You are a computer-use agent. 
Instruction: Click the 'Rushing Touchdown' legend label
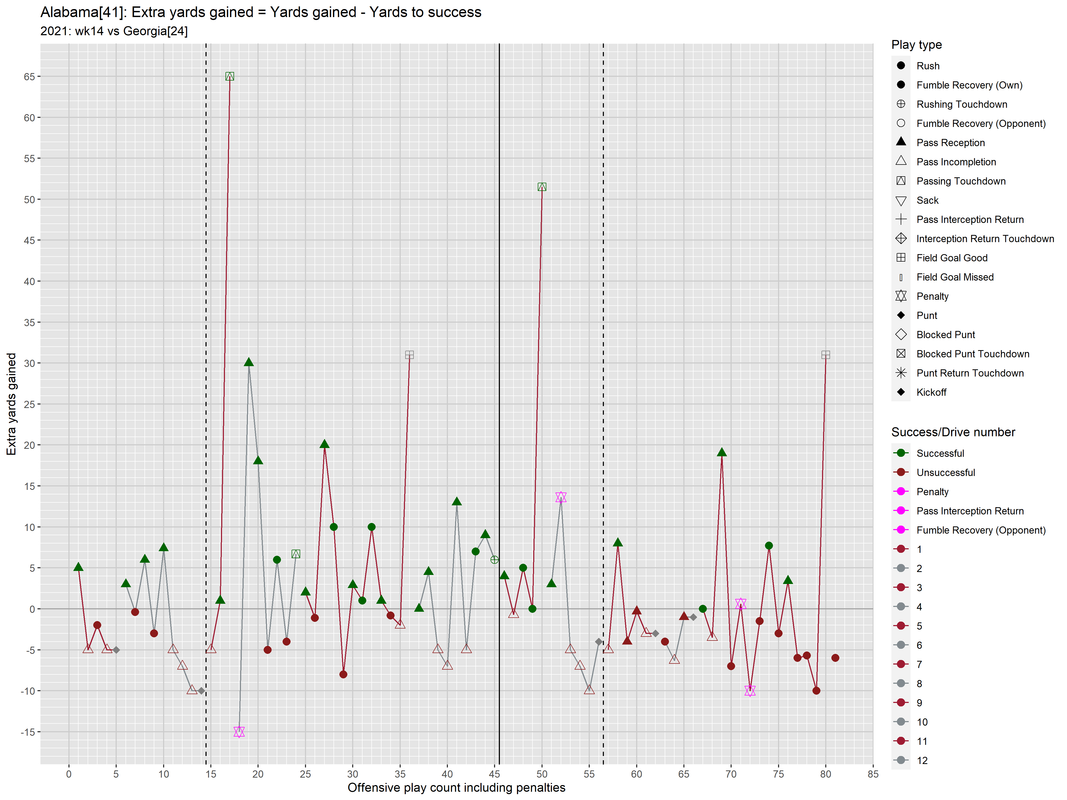[x=962, y=104]
